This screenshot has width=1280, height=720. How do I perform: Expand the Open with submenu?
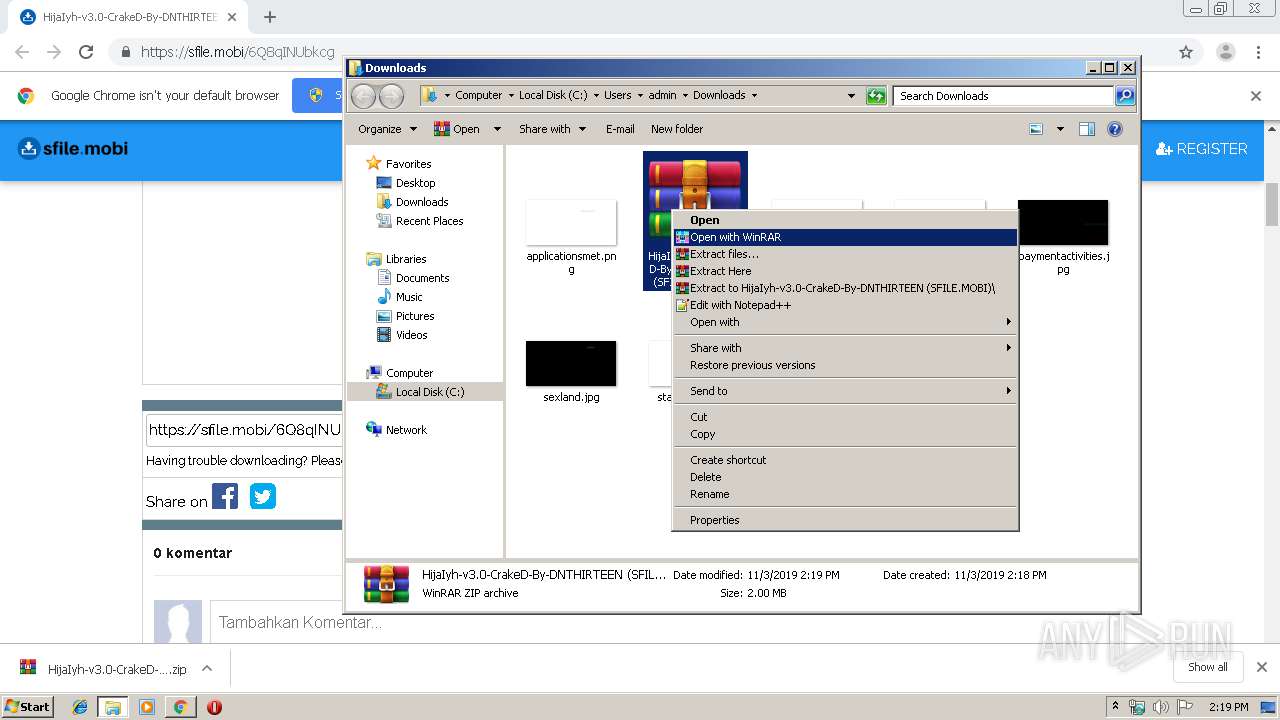pyautogui.click(x=845, y=322)
